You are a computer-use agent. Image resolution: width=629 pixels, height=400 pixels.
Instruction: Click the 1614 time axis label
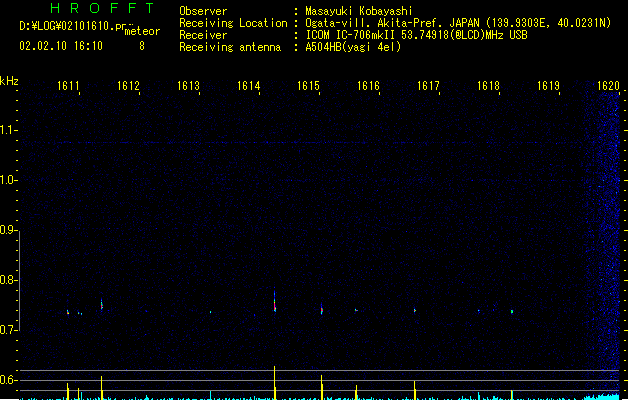(248, 86)
